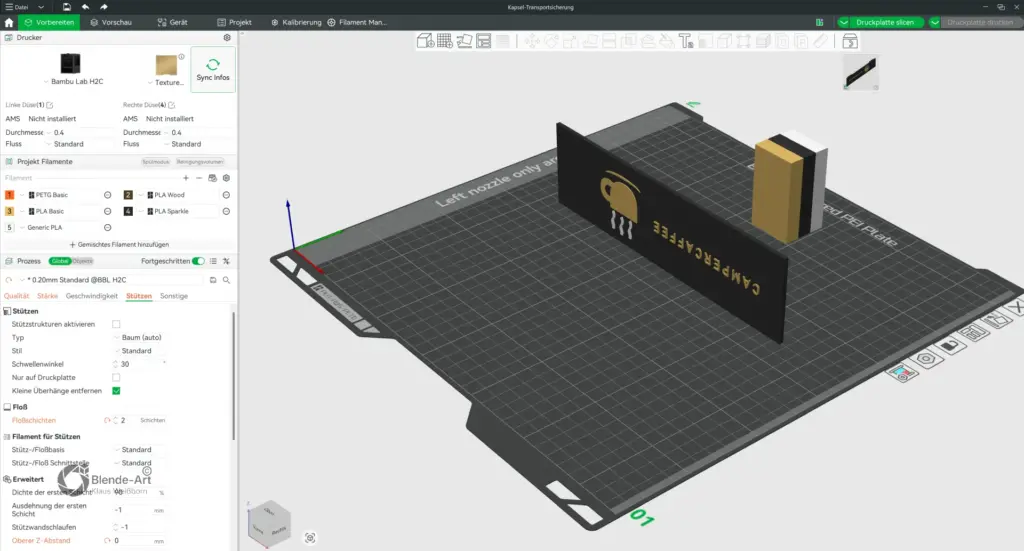Remove Generic PLA filament via minus circle
This screenshot has width=1024, height=551.
coord(108,227)
